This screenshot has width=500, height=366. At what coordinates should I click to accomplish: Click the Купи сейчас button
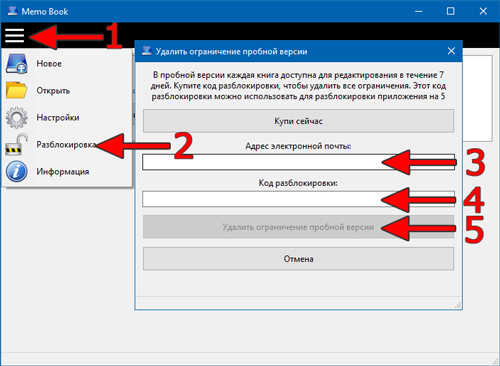[298, 121]
